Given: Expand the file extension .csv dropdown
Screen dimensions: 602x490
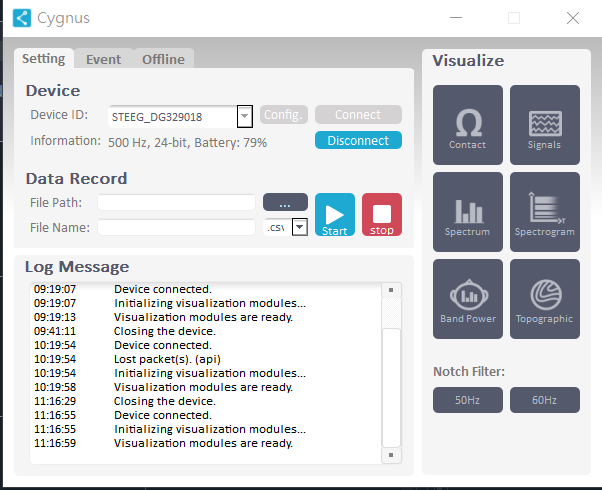Looking at the screenshot, I should pos(300,227).
